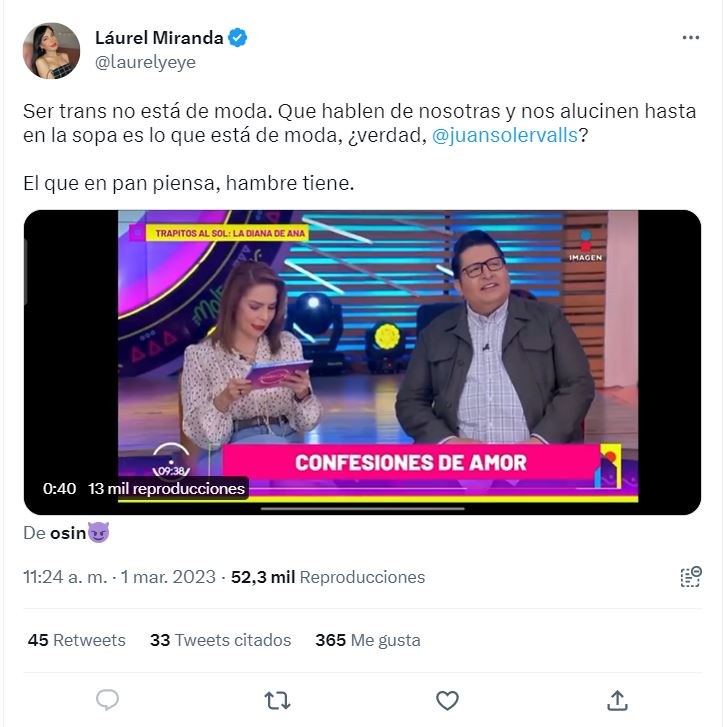Visit the @laurelyeye handle
The height and width of the screenshot is (727, 724).
coord(145,62)
